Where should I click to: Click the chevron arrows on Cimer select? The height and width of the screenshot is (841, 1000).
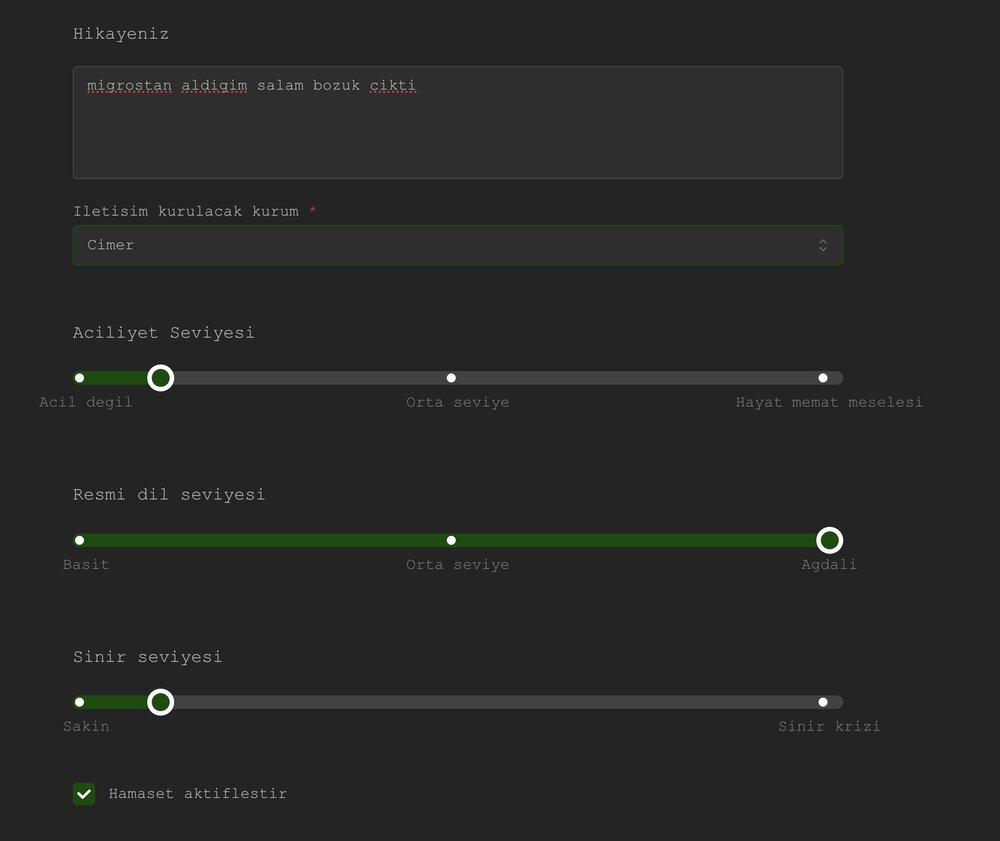(x=822, y=245)
